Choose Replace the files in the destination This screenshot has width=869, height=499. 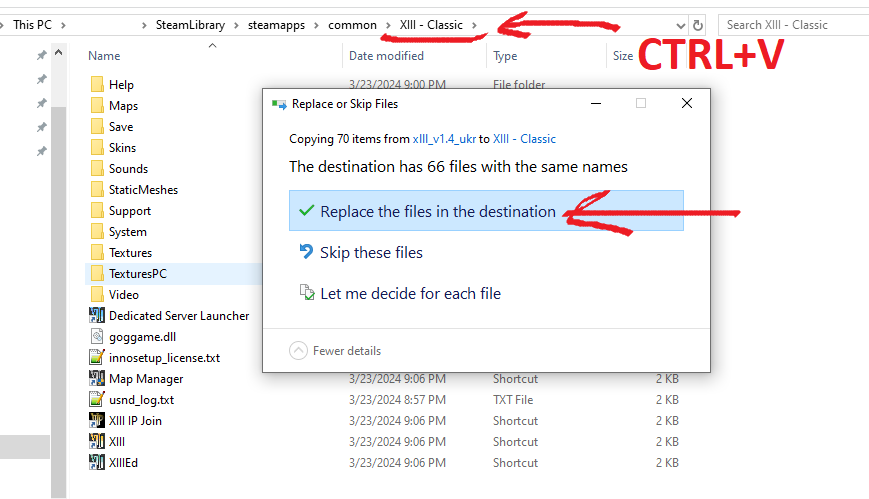click(437, 211)
